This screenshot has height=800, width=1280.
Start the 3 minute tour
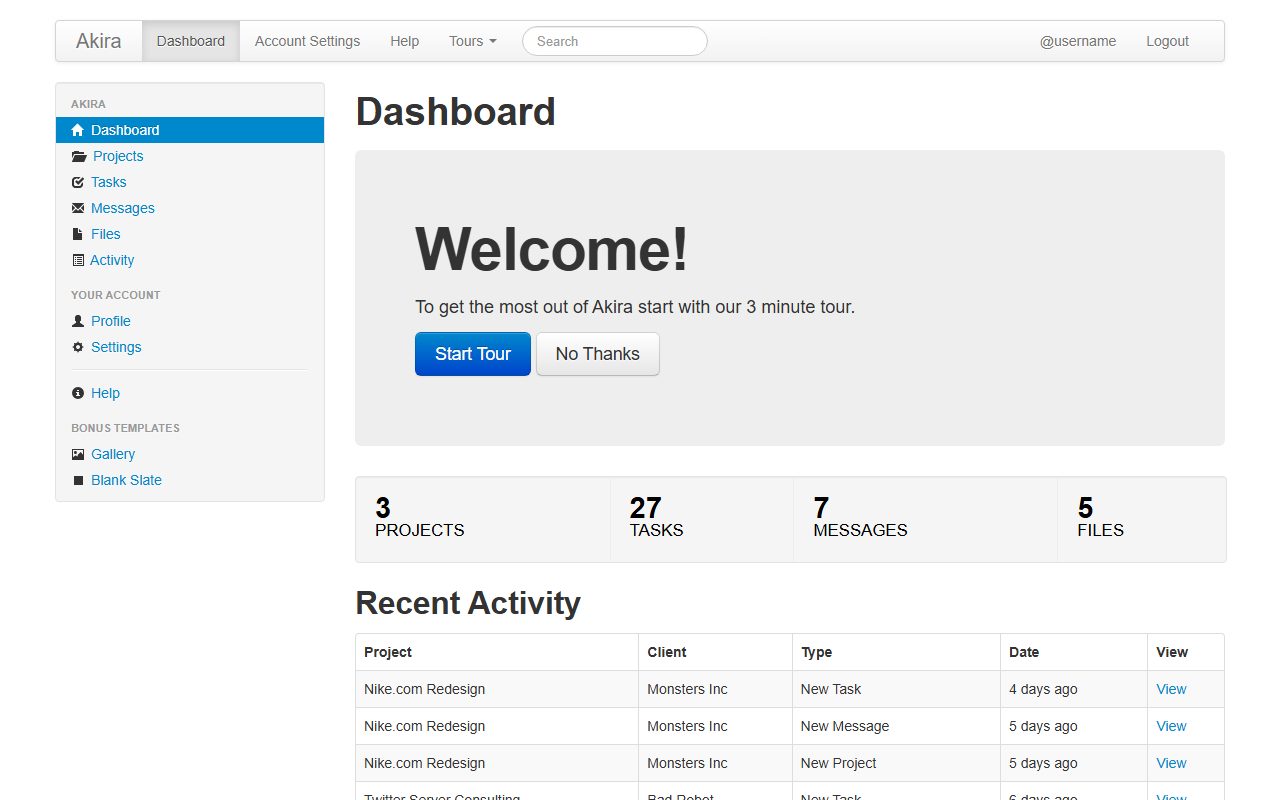pos(473,354)
